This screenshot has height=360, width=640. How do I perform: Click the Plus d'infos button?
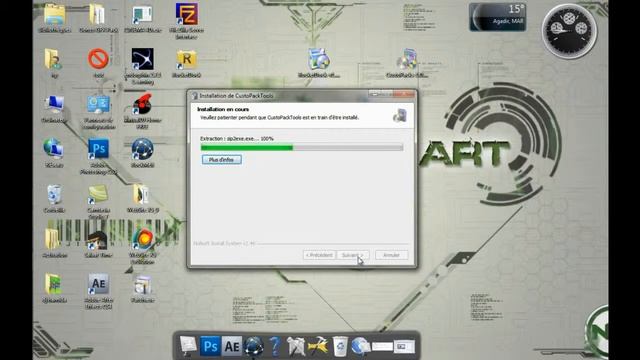[x=222, y=160]
